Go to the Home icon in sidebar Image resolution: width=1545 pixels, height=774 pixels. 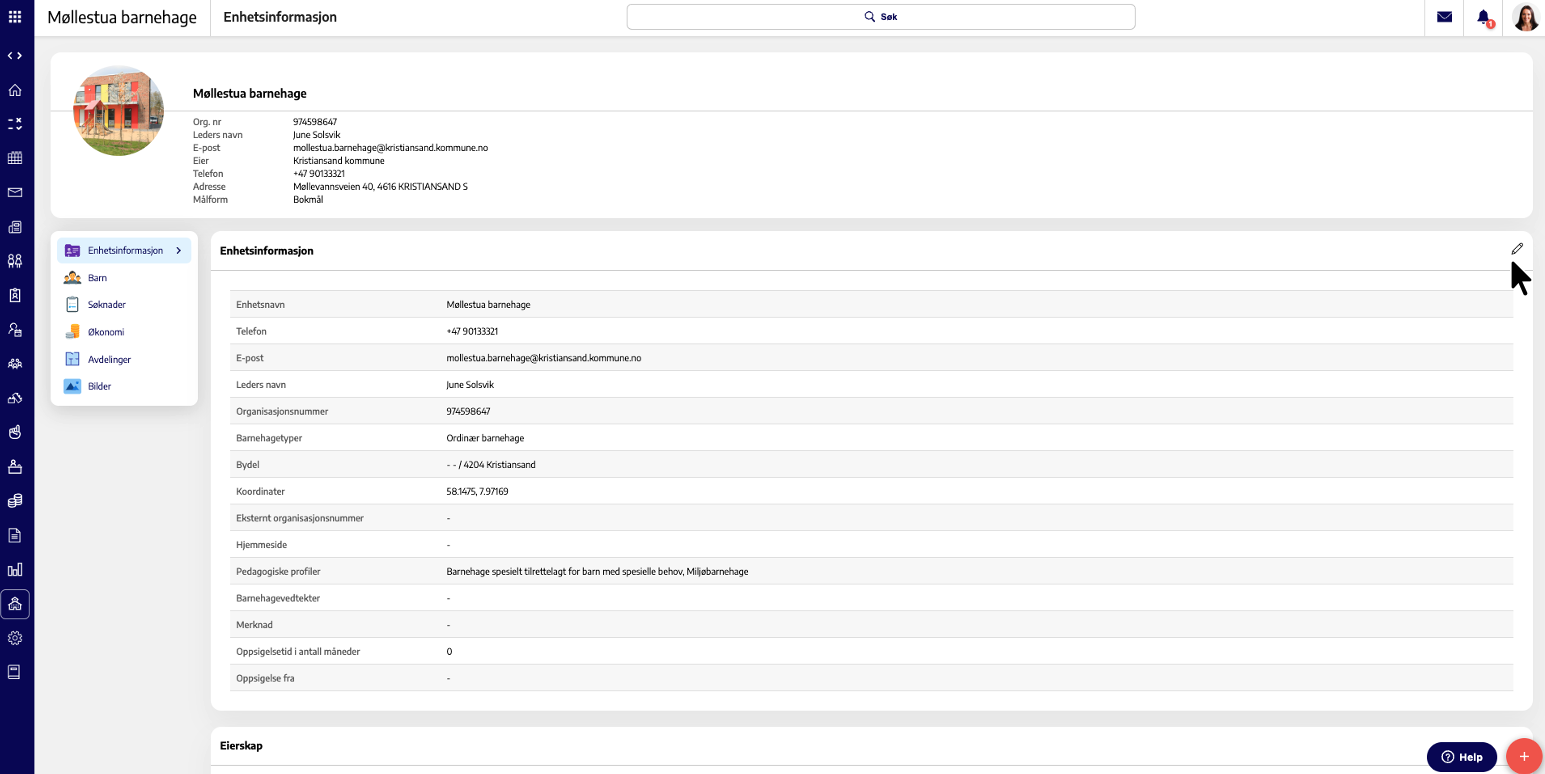point(15,90)
